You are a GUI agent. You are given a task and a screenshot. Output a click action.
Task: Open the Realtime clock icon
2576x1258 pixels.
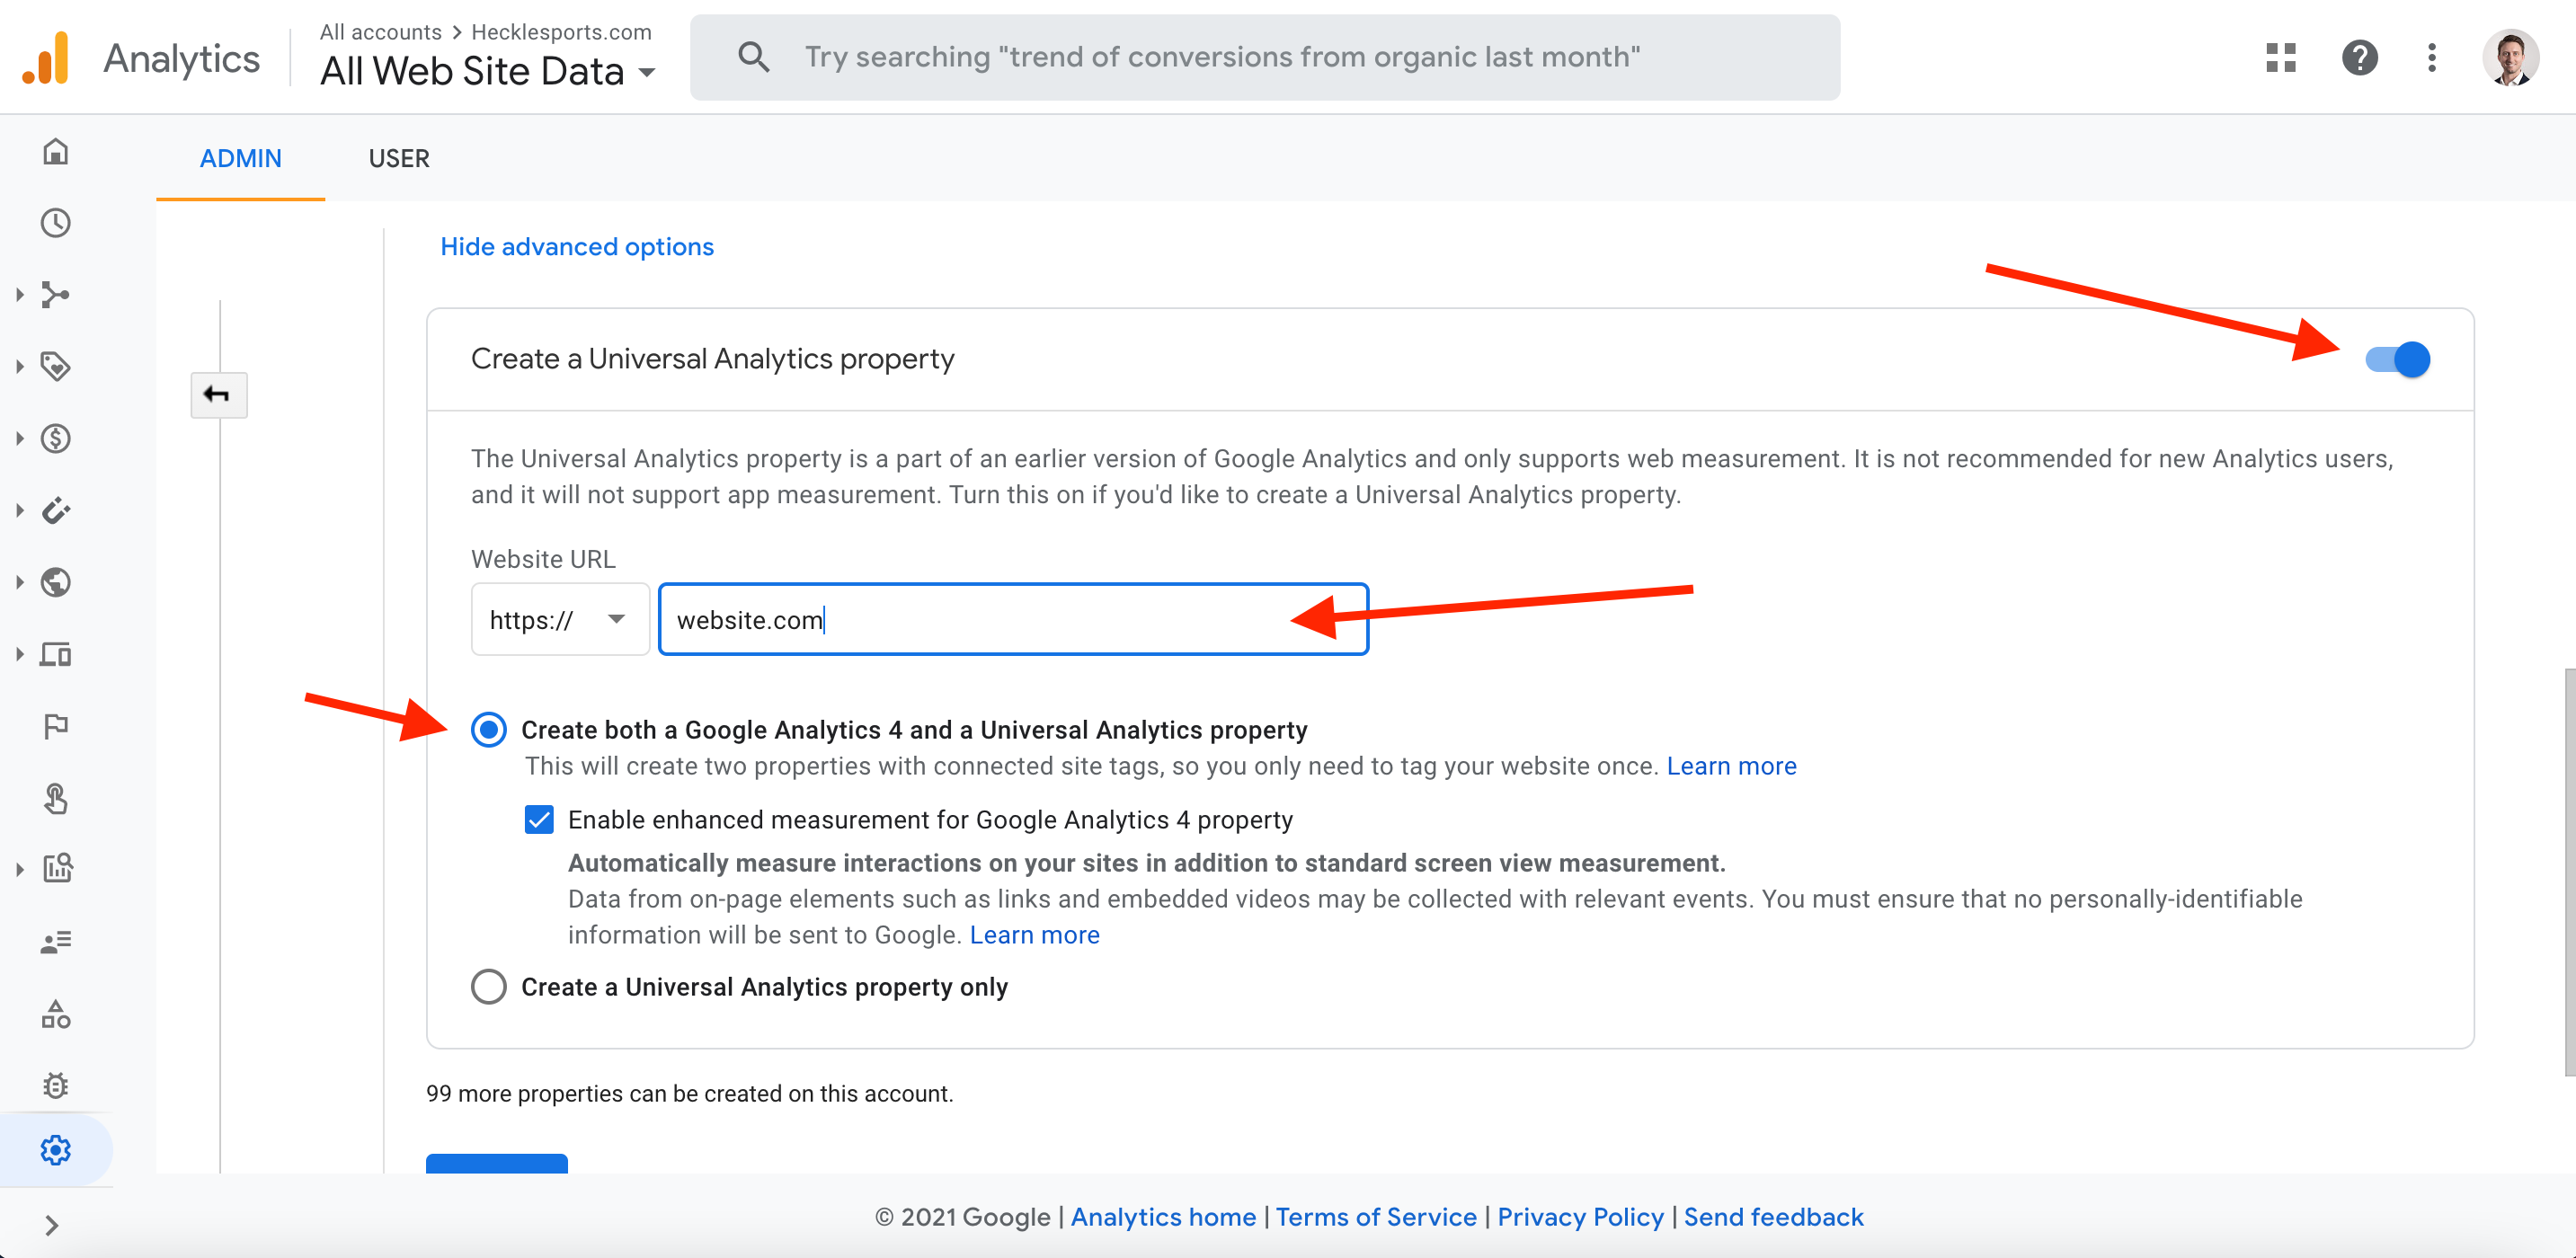coord(56,223)
